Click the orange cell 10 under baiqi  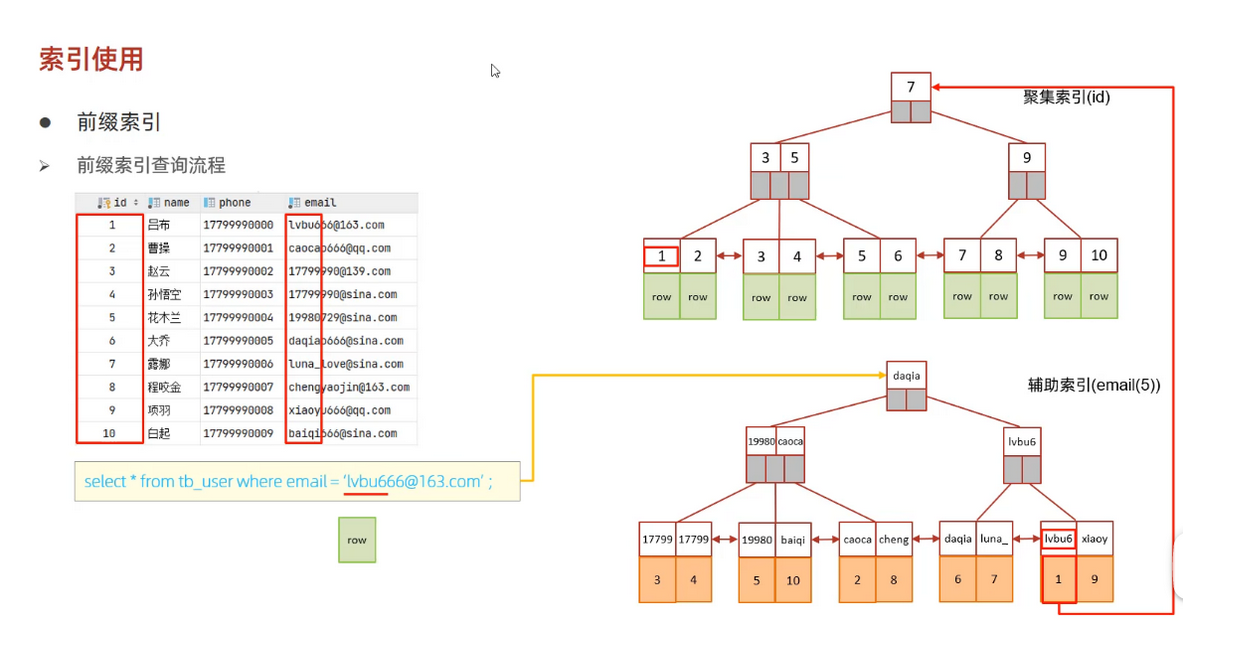click(793, 580)
